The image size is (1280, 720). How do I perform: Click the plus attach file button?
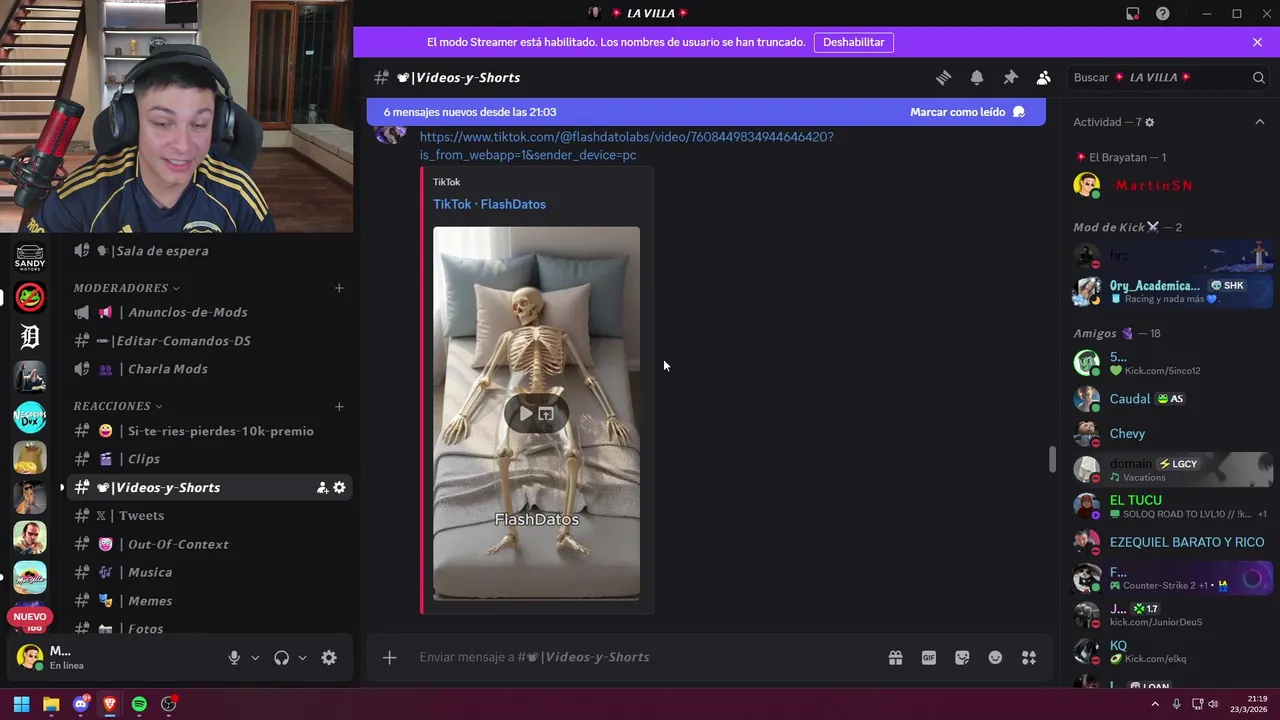point(389,657)
